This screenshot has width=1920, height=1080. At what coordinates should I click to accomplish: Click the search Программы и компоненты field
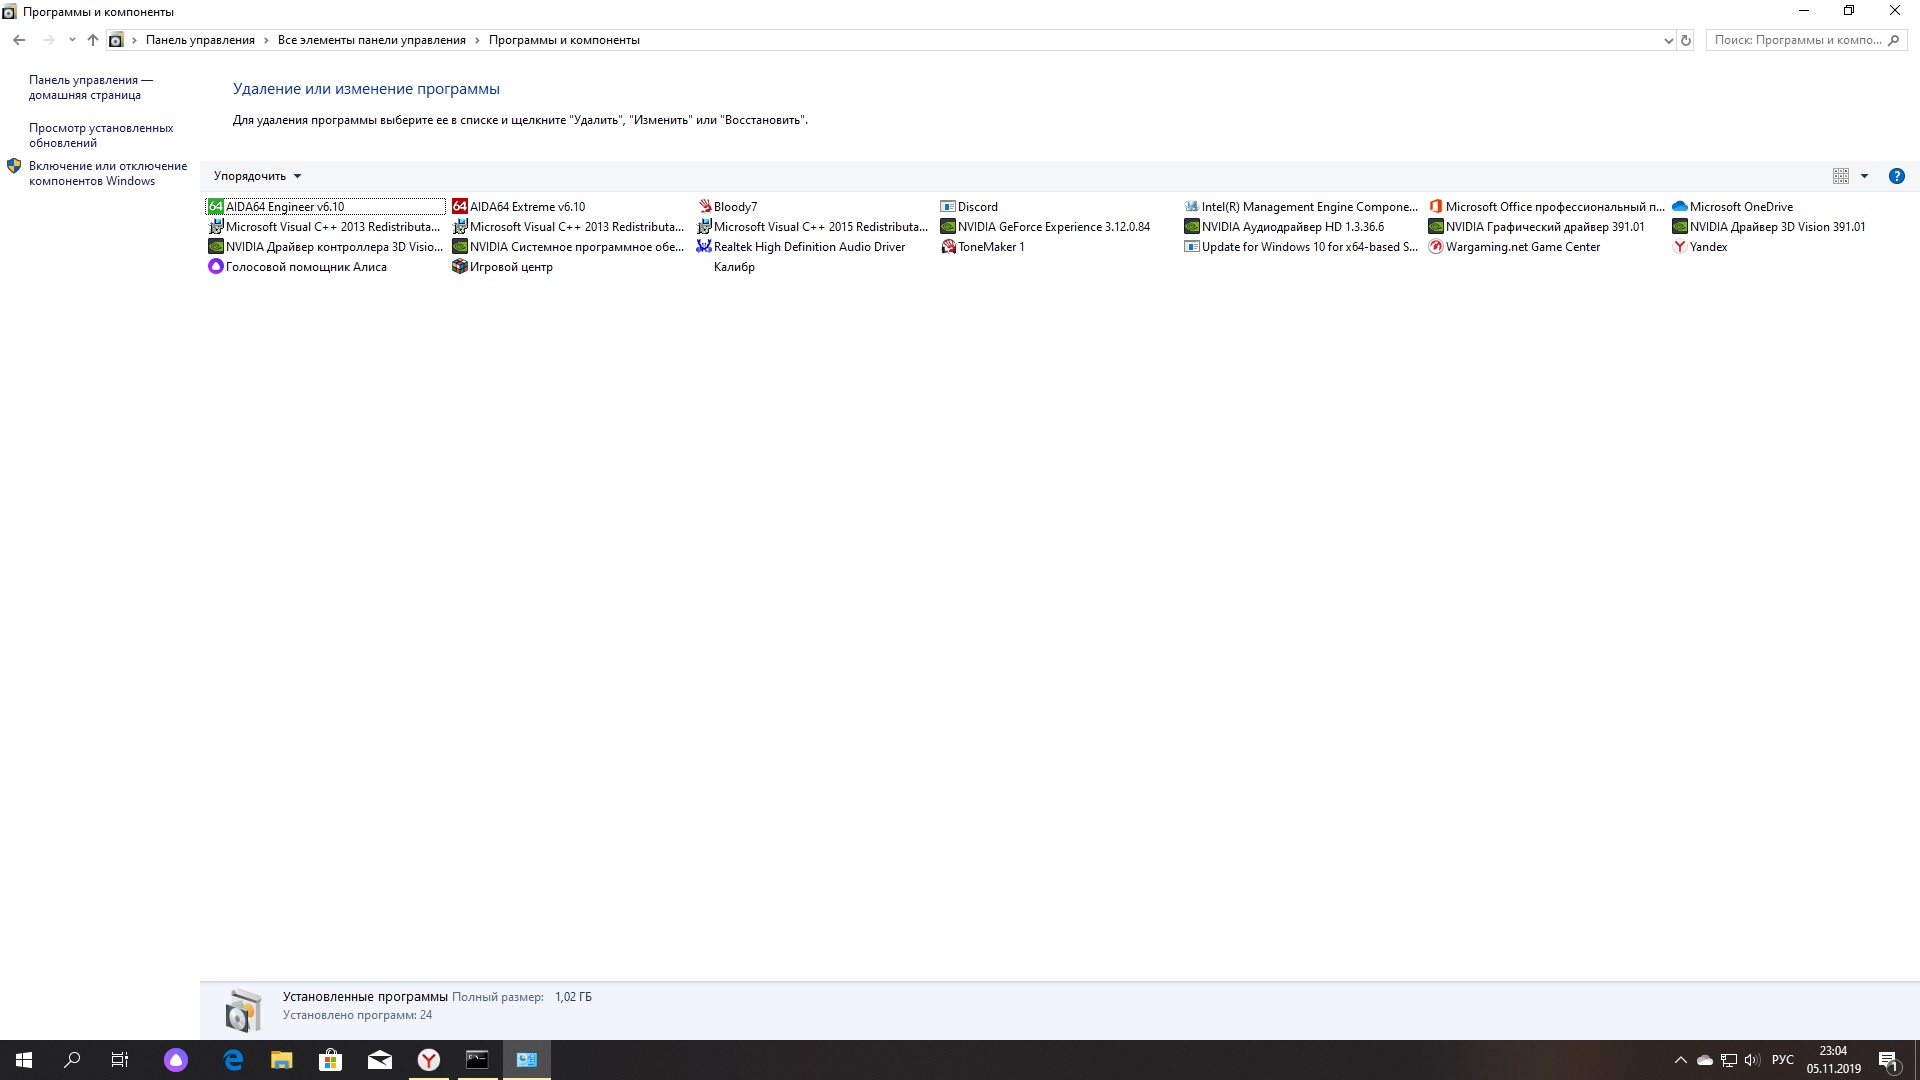point(1806,41)
